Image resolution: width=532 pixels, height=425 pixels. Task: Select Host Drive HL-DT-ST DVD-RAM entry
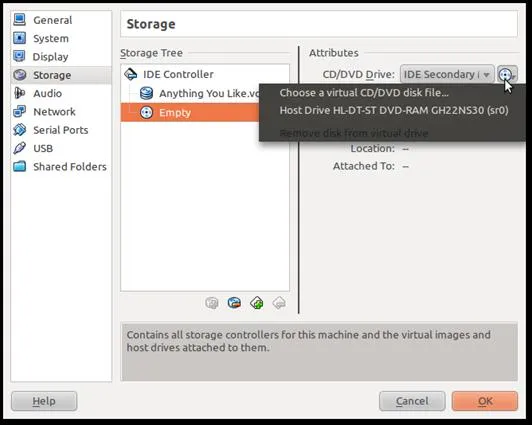pyautogui.click(x=394, y=110)
